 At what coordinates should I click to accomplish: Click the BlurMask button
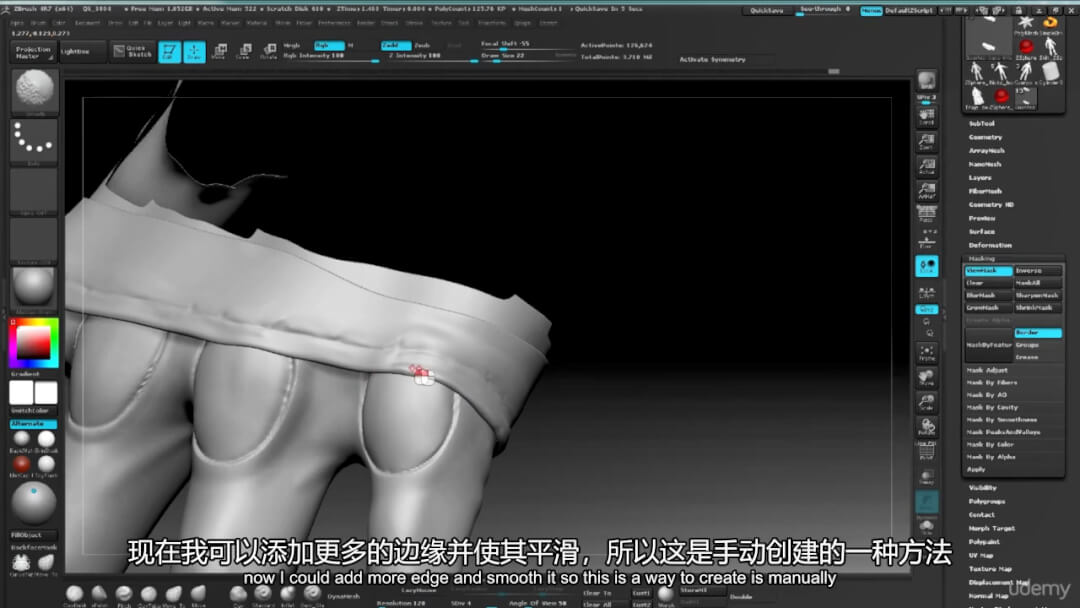point(988,296)
